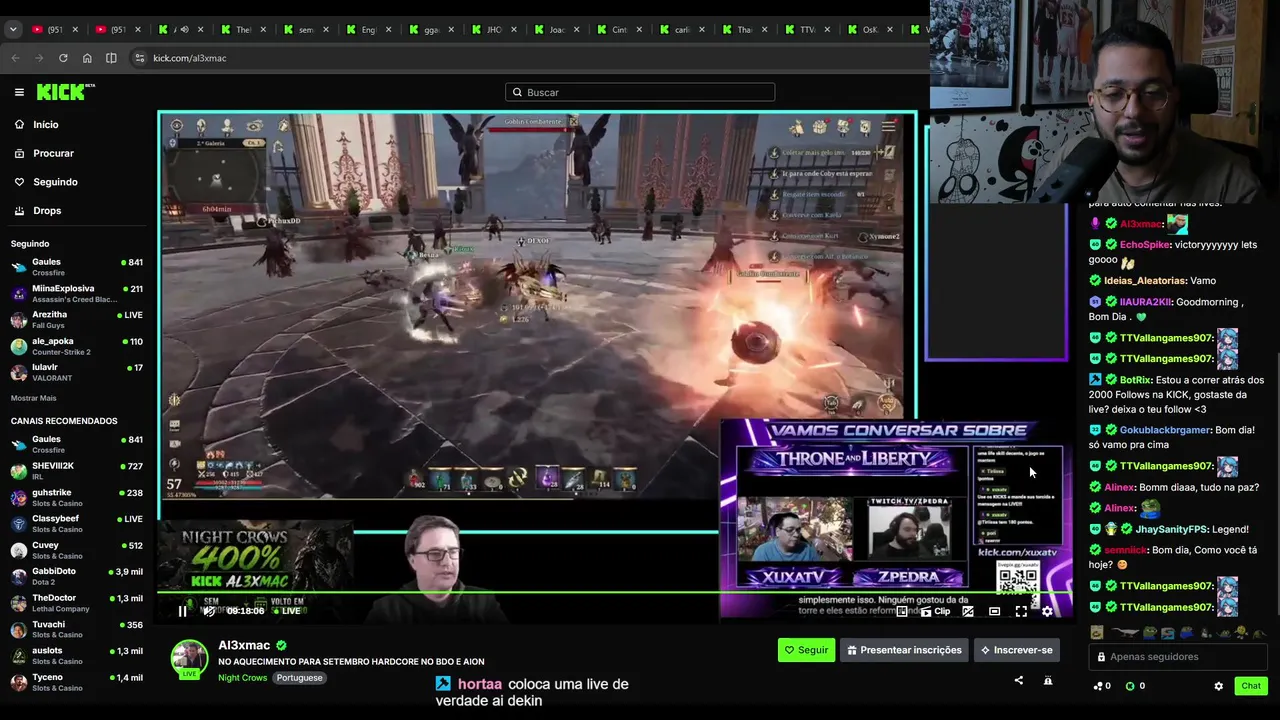1280x720 pixels.
Task: Click the green Chat send button
Action: (x=1251, y=686)
